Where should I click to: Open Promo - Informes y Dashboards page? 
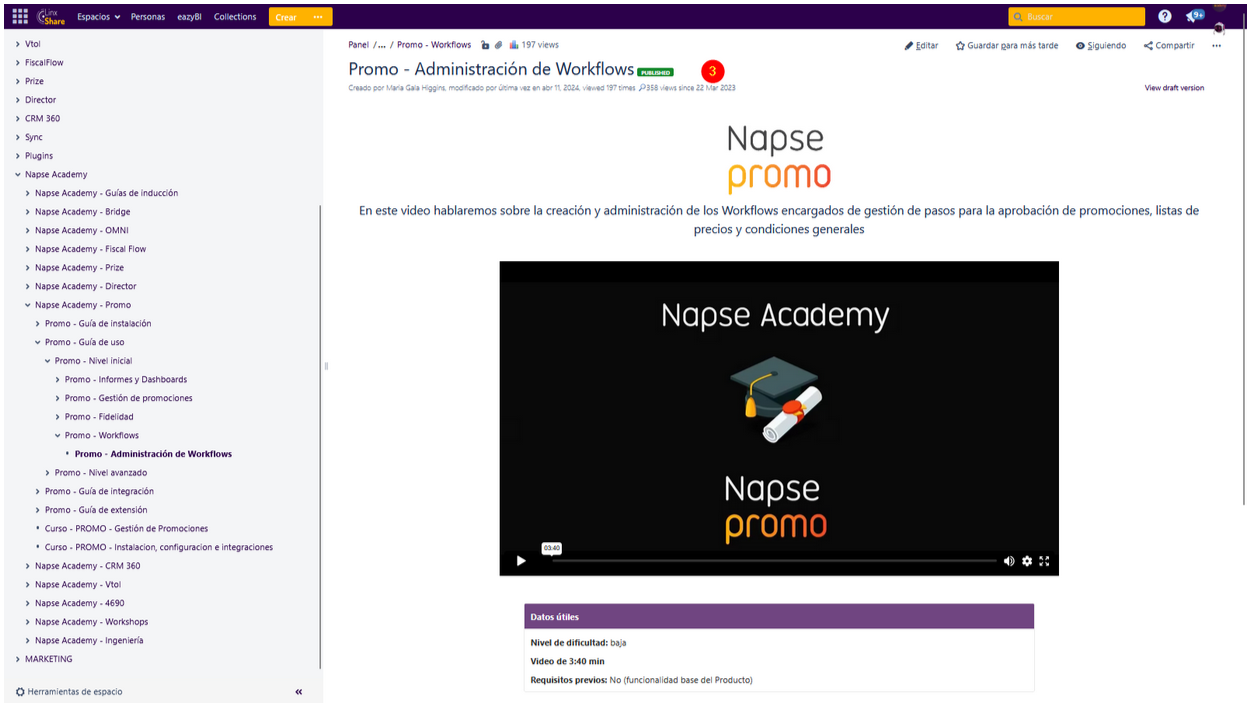pos(126,379)
